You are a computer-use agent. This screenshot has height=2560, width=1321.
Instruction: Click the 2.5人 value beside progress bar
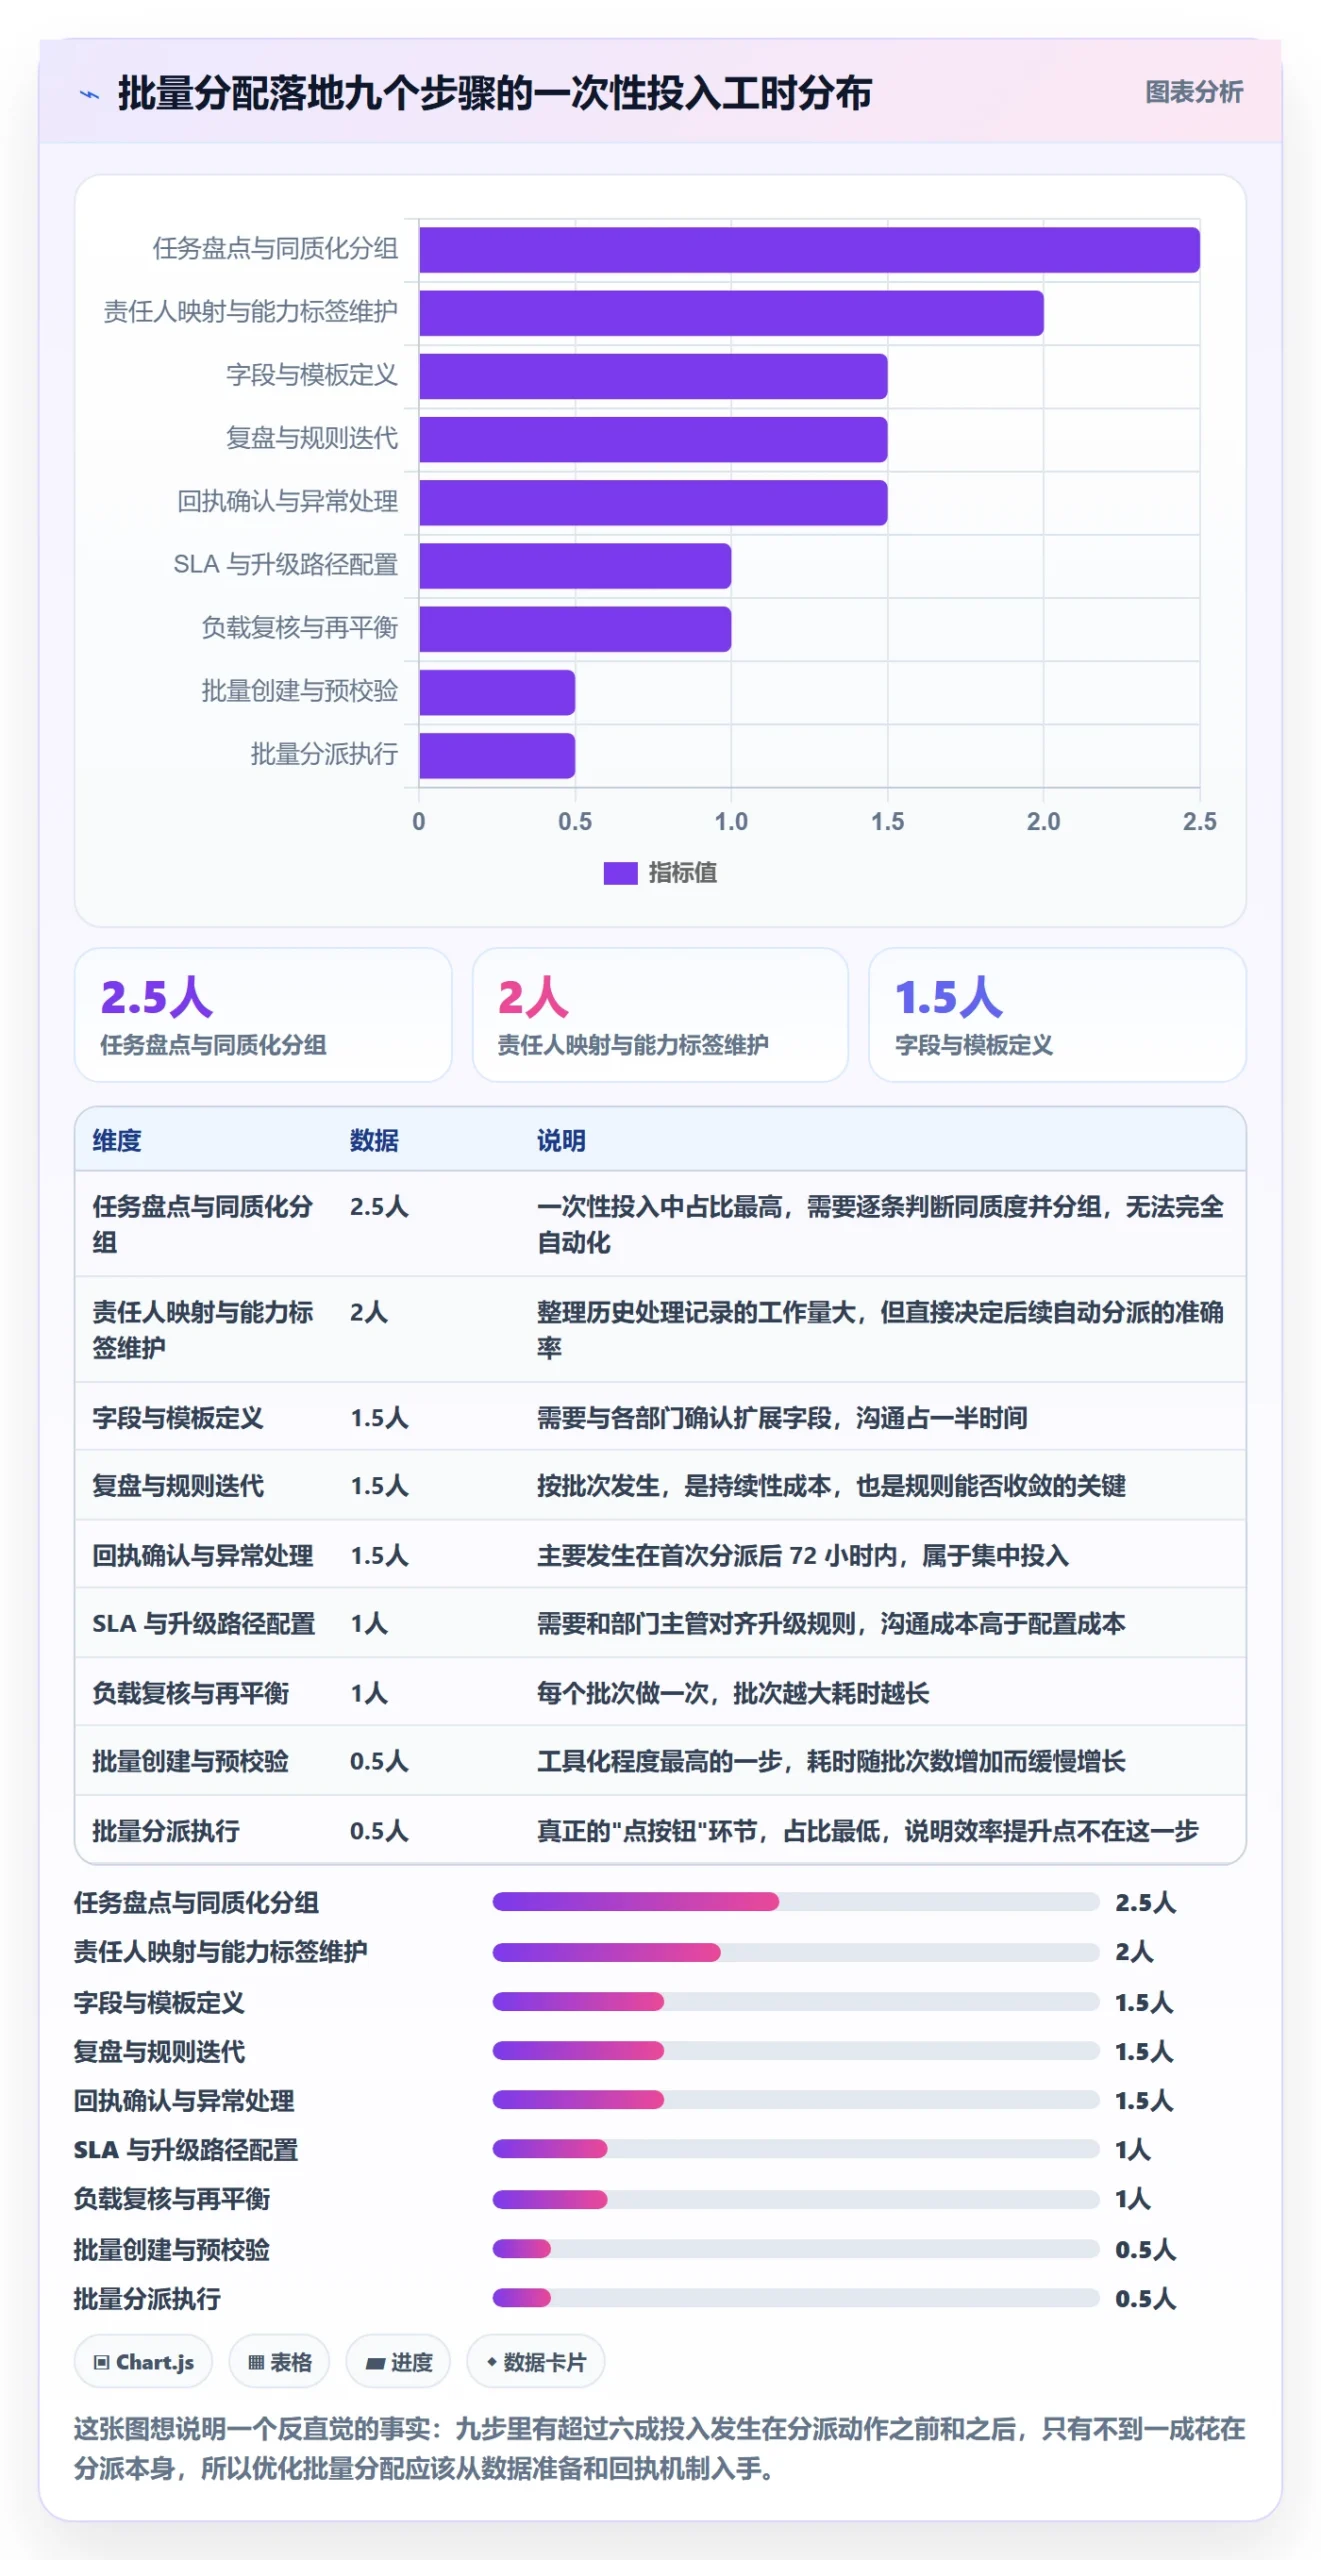(1146, 1901)
